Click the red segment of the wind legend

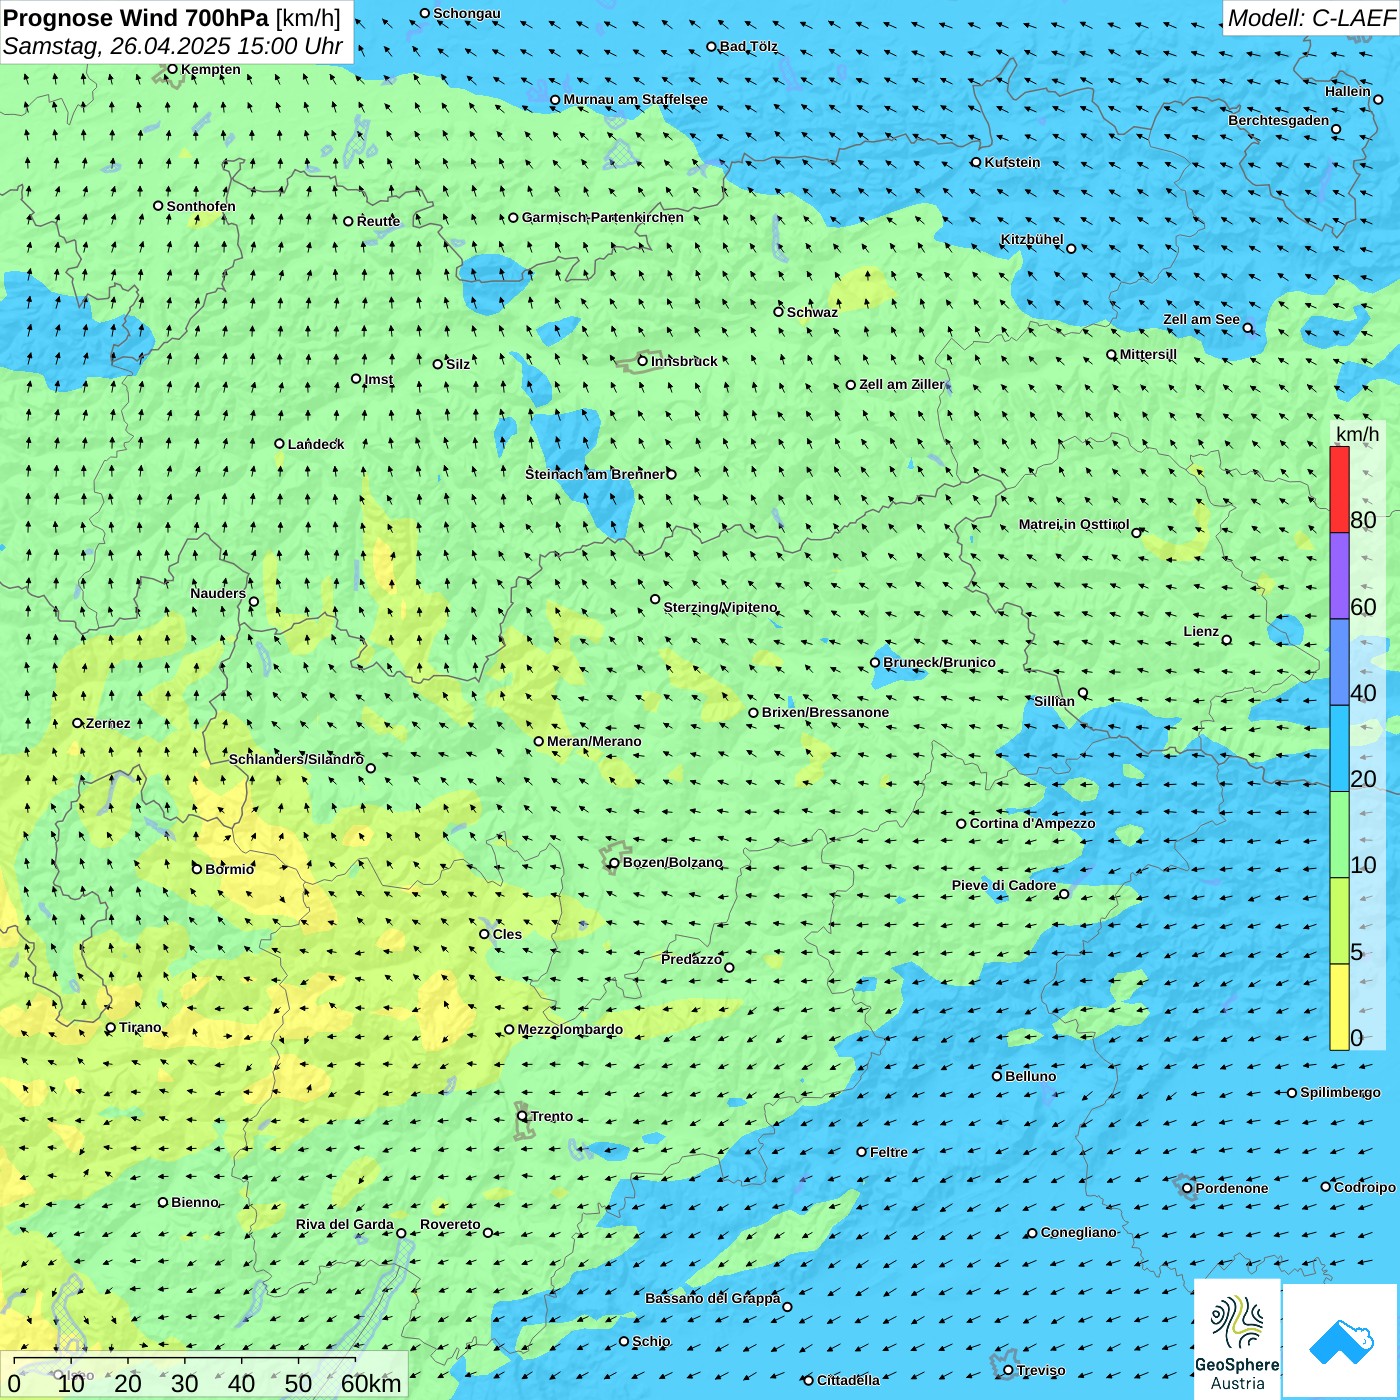pos(1339,489)
